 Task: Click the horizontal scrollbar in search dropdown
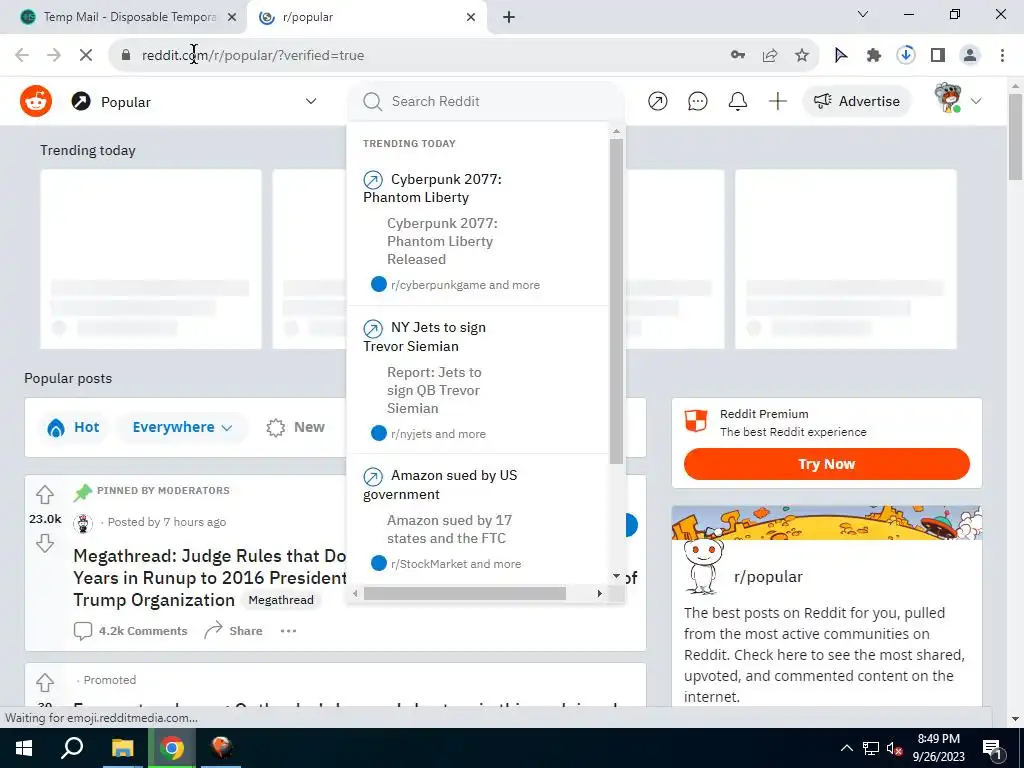coord(464,593)
